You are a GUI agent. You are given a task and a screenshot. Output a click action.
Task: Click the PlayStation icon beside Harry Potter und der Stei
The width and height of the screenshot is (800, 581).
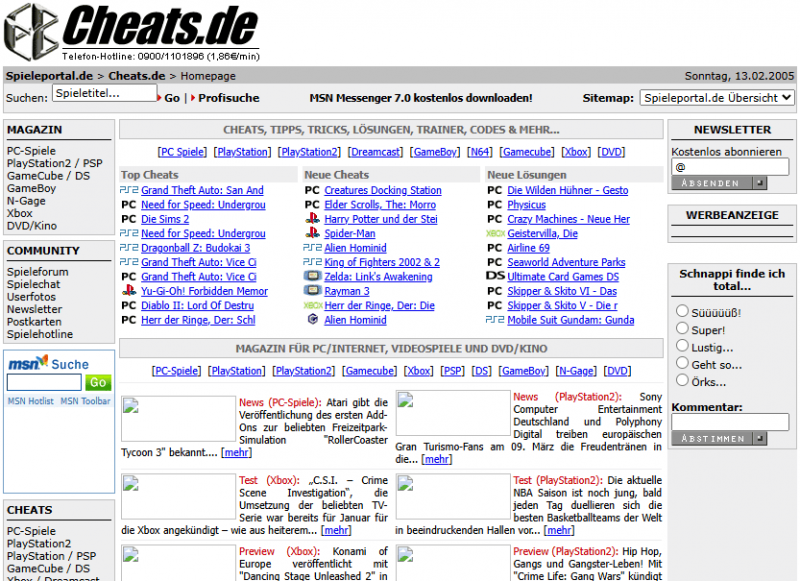[x=313, y=219]
